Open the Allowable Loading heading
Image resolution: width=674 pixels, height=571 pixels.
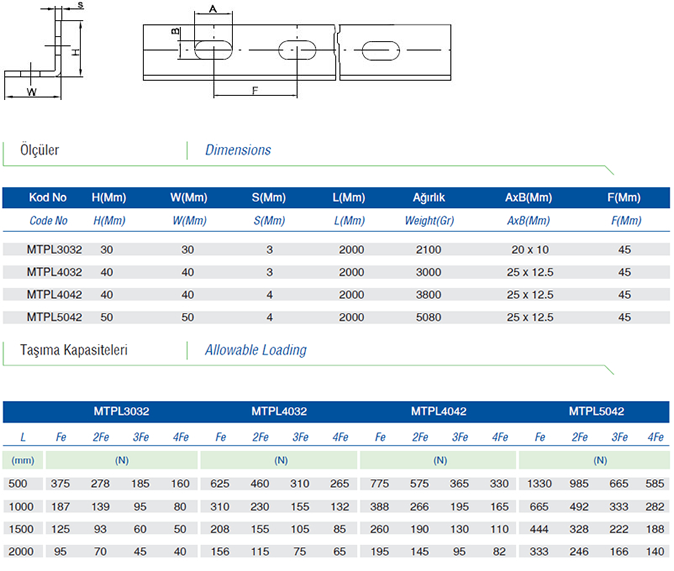point(255,351)
